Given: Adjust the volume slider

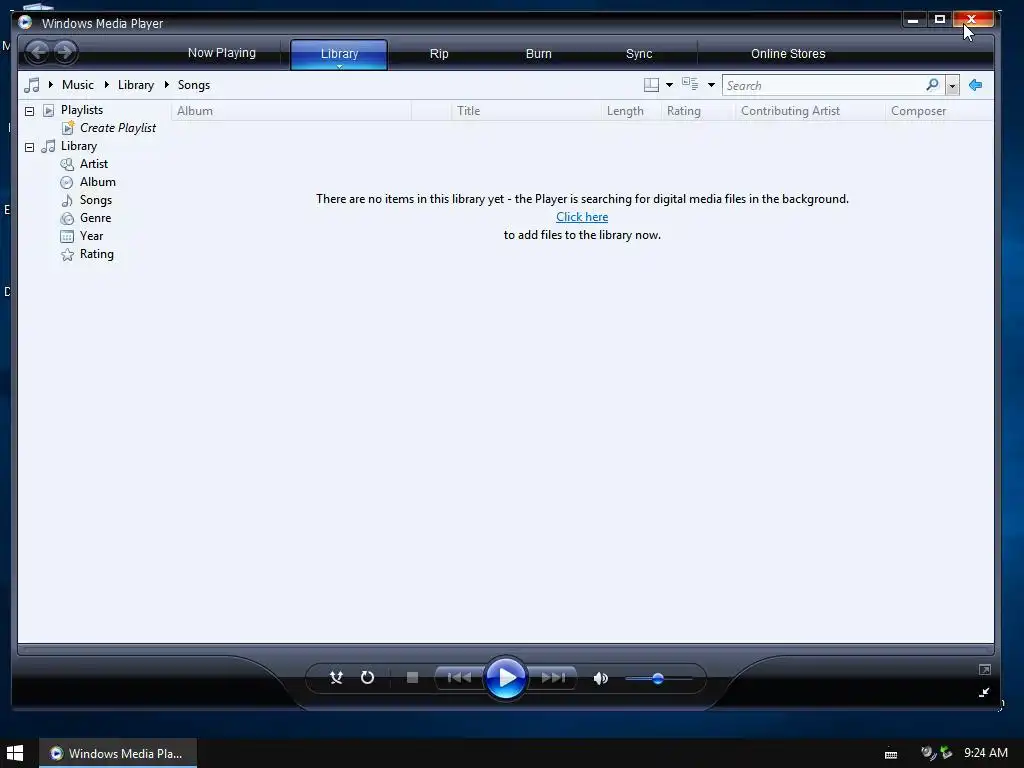Looking at the screenshot, I should [x=658, y=679].
